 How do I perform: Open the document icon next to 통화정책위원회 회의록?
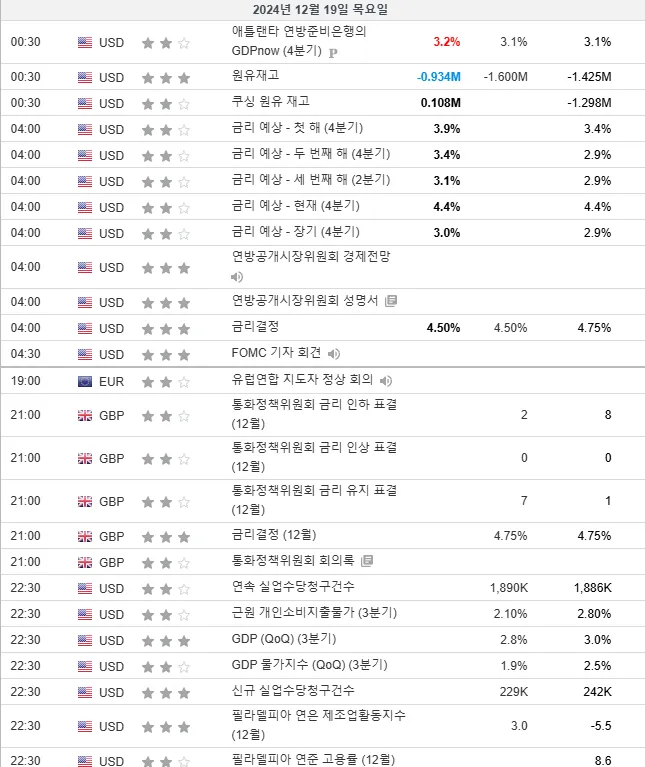(x=367, y=561)
